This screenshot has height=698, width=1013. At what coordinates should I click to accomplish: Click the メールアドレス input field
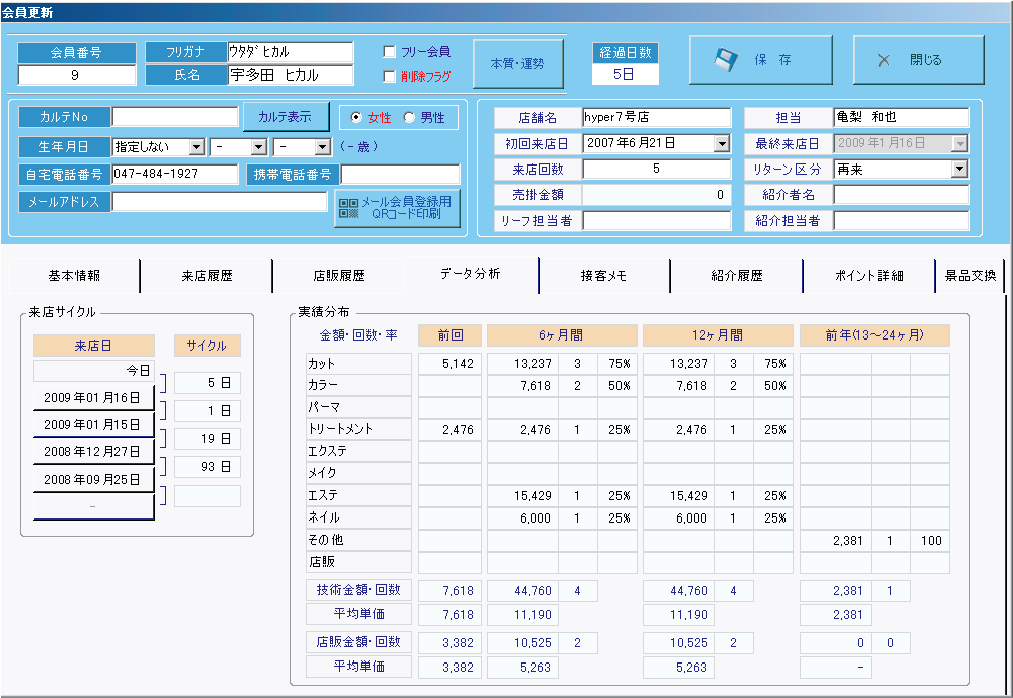219,202
